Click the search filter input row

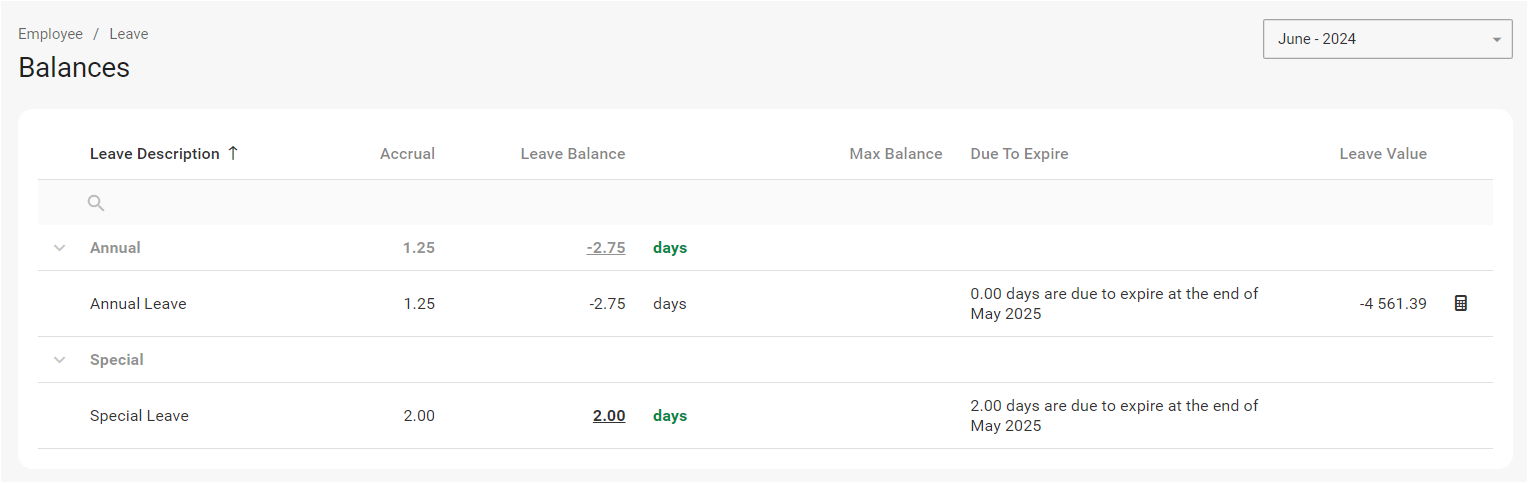pos(700,203)
